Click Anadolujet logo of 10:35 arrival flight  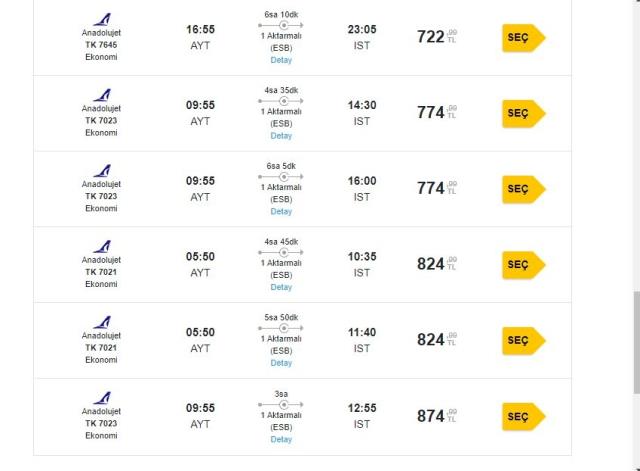tap(102, 247)
